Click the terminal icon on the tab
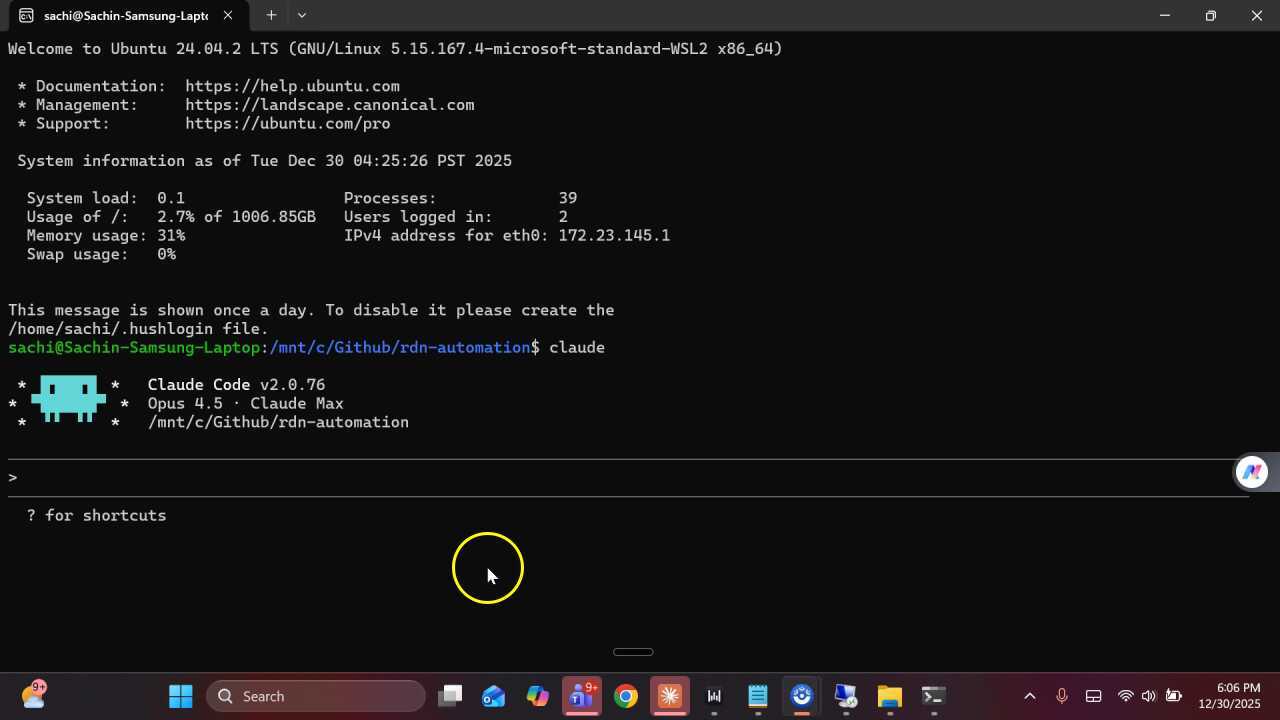Screen dimensions: 1280x720 pyautogui.click(x=27, y=16)
